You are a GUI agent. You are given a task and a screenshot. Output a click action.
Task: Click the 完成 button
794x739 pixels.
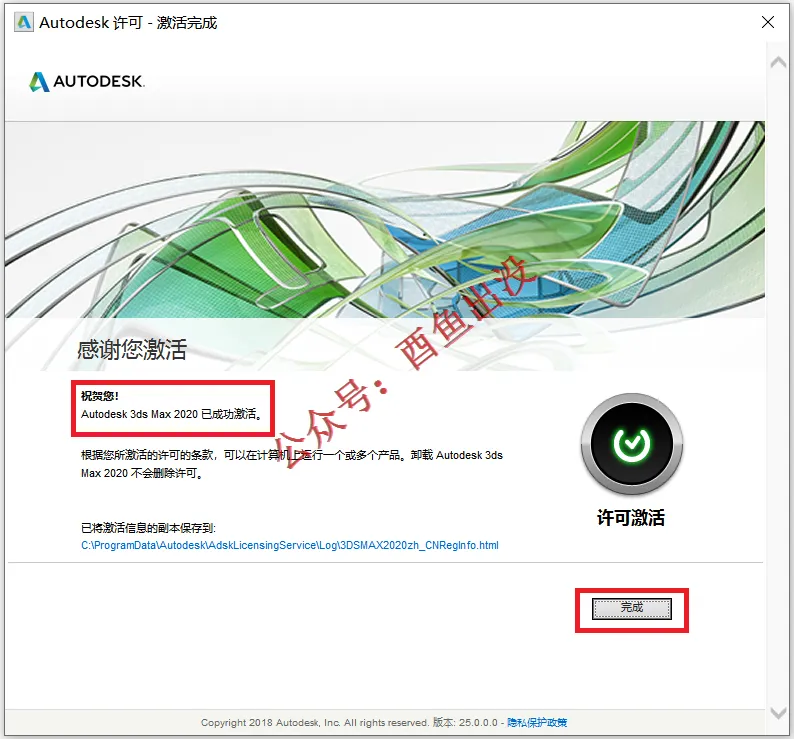[631, 608]
